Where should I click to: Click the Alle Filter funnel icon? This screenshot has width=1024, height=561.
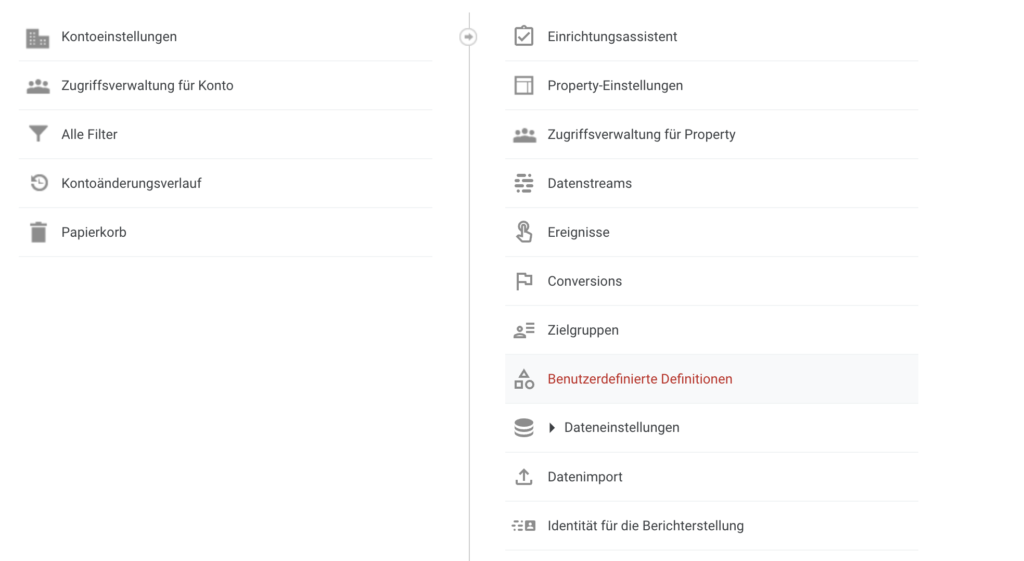(39, 134)
